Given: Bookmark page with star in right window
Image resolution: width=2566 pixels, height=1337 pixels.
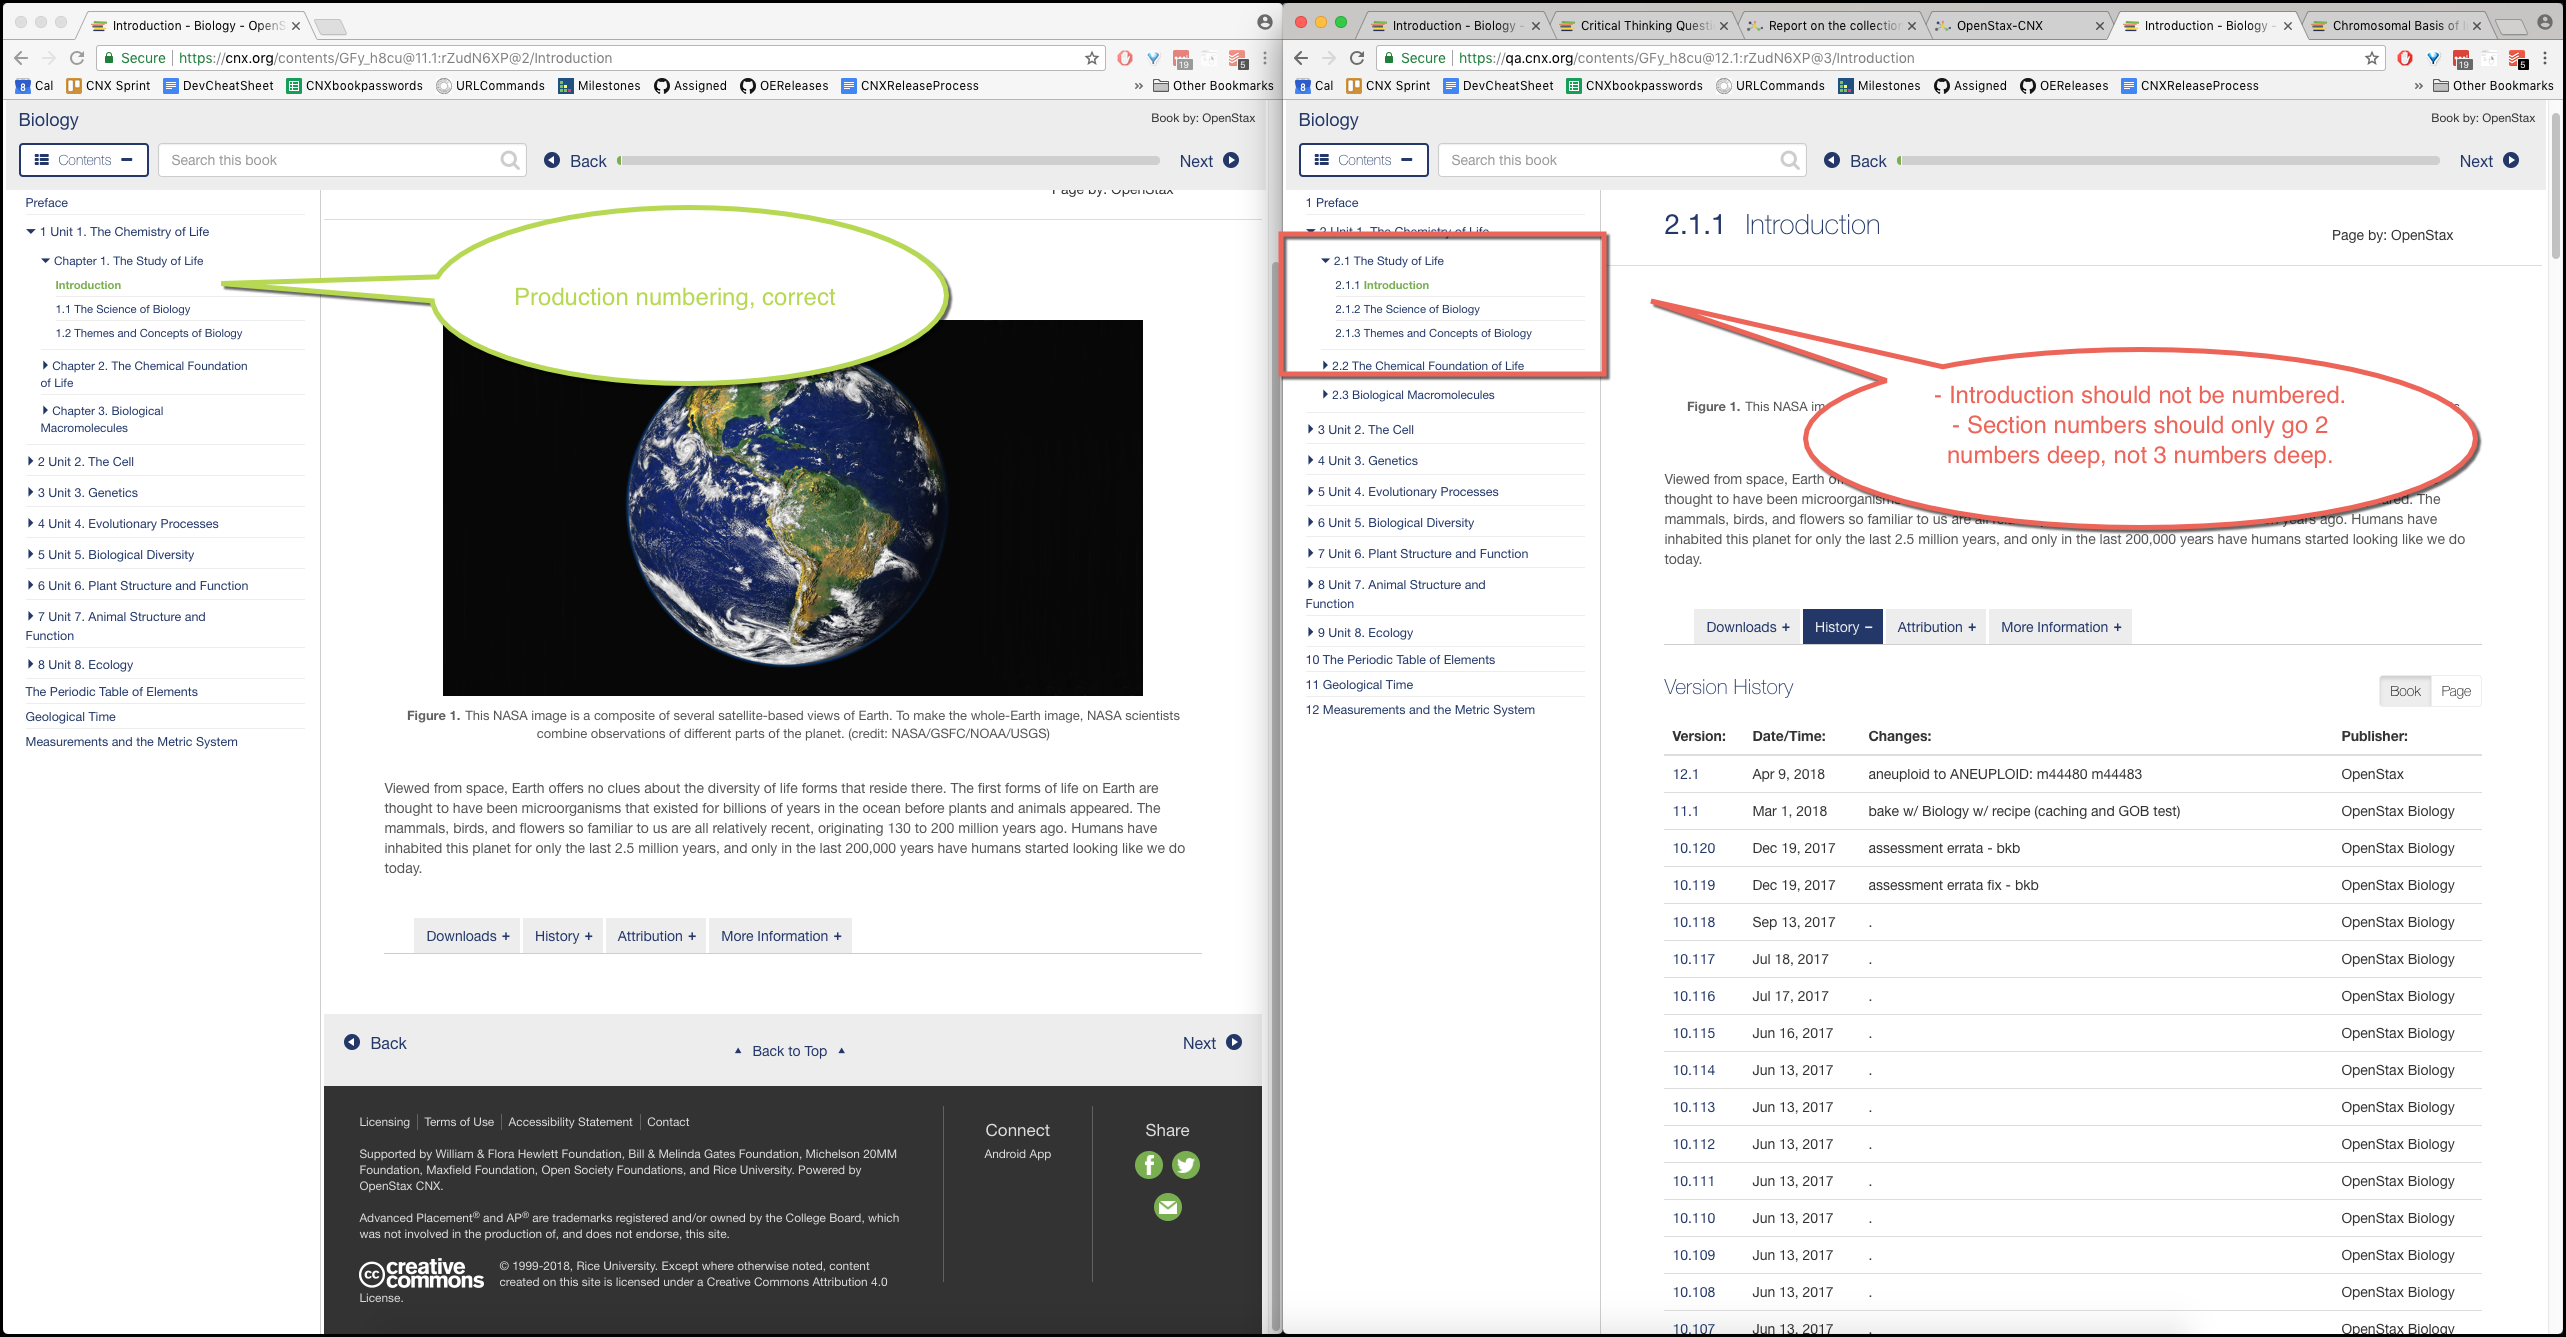Looking at the screenshot, I should 2372,58.
